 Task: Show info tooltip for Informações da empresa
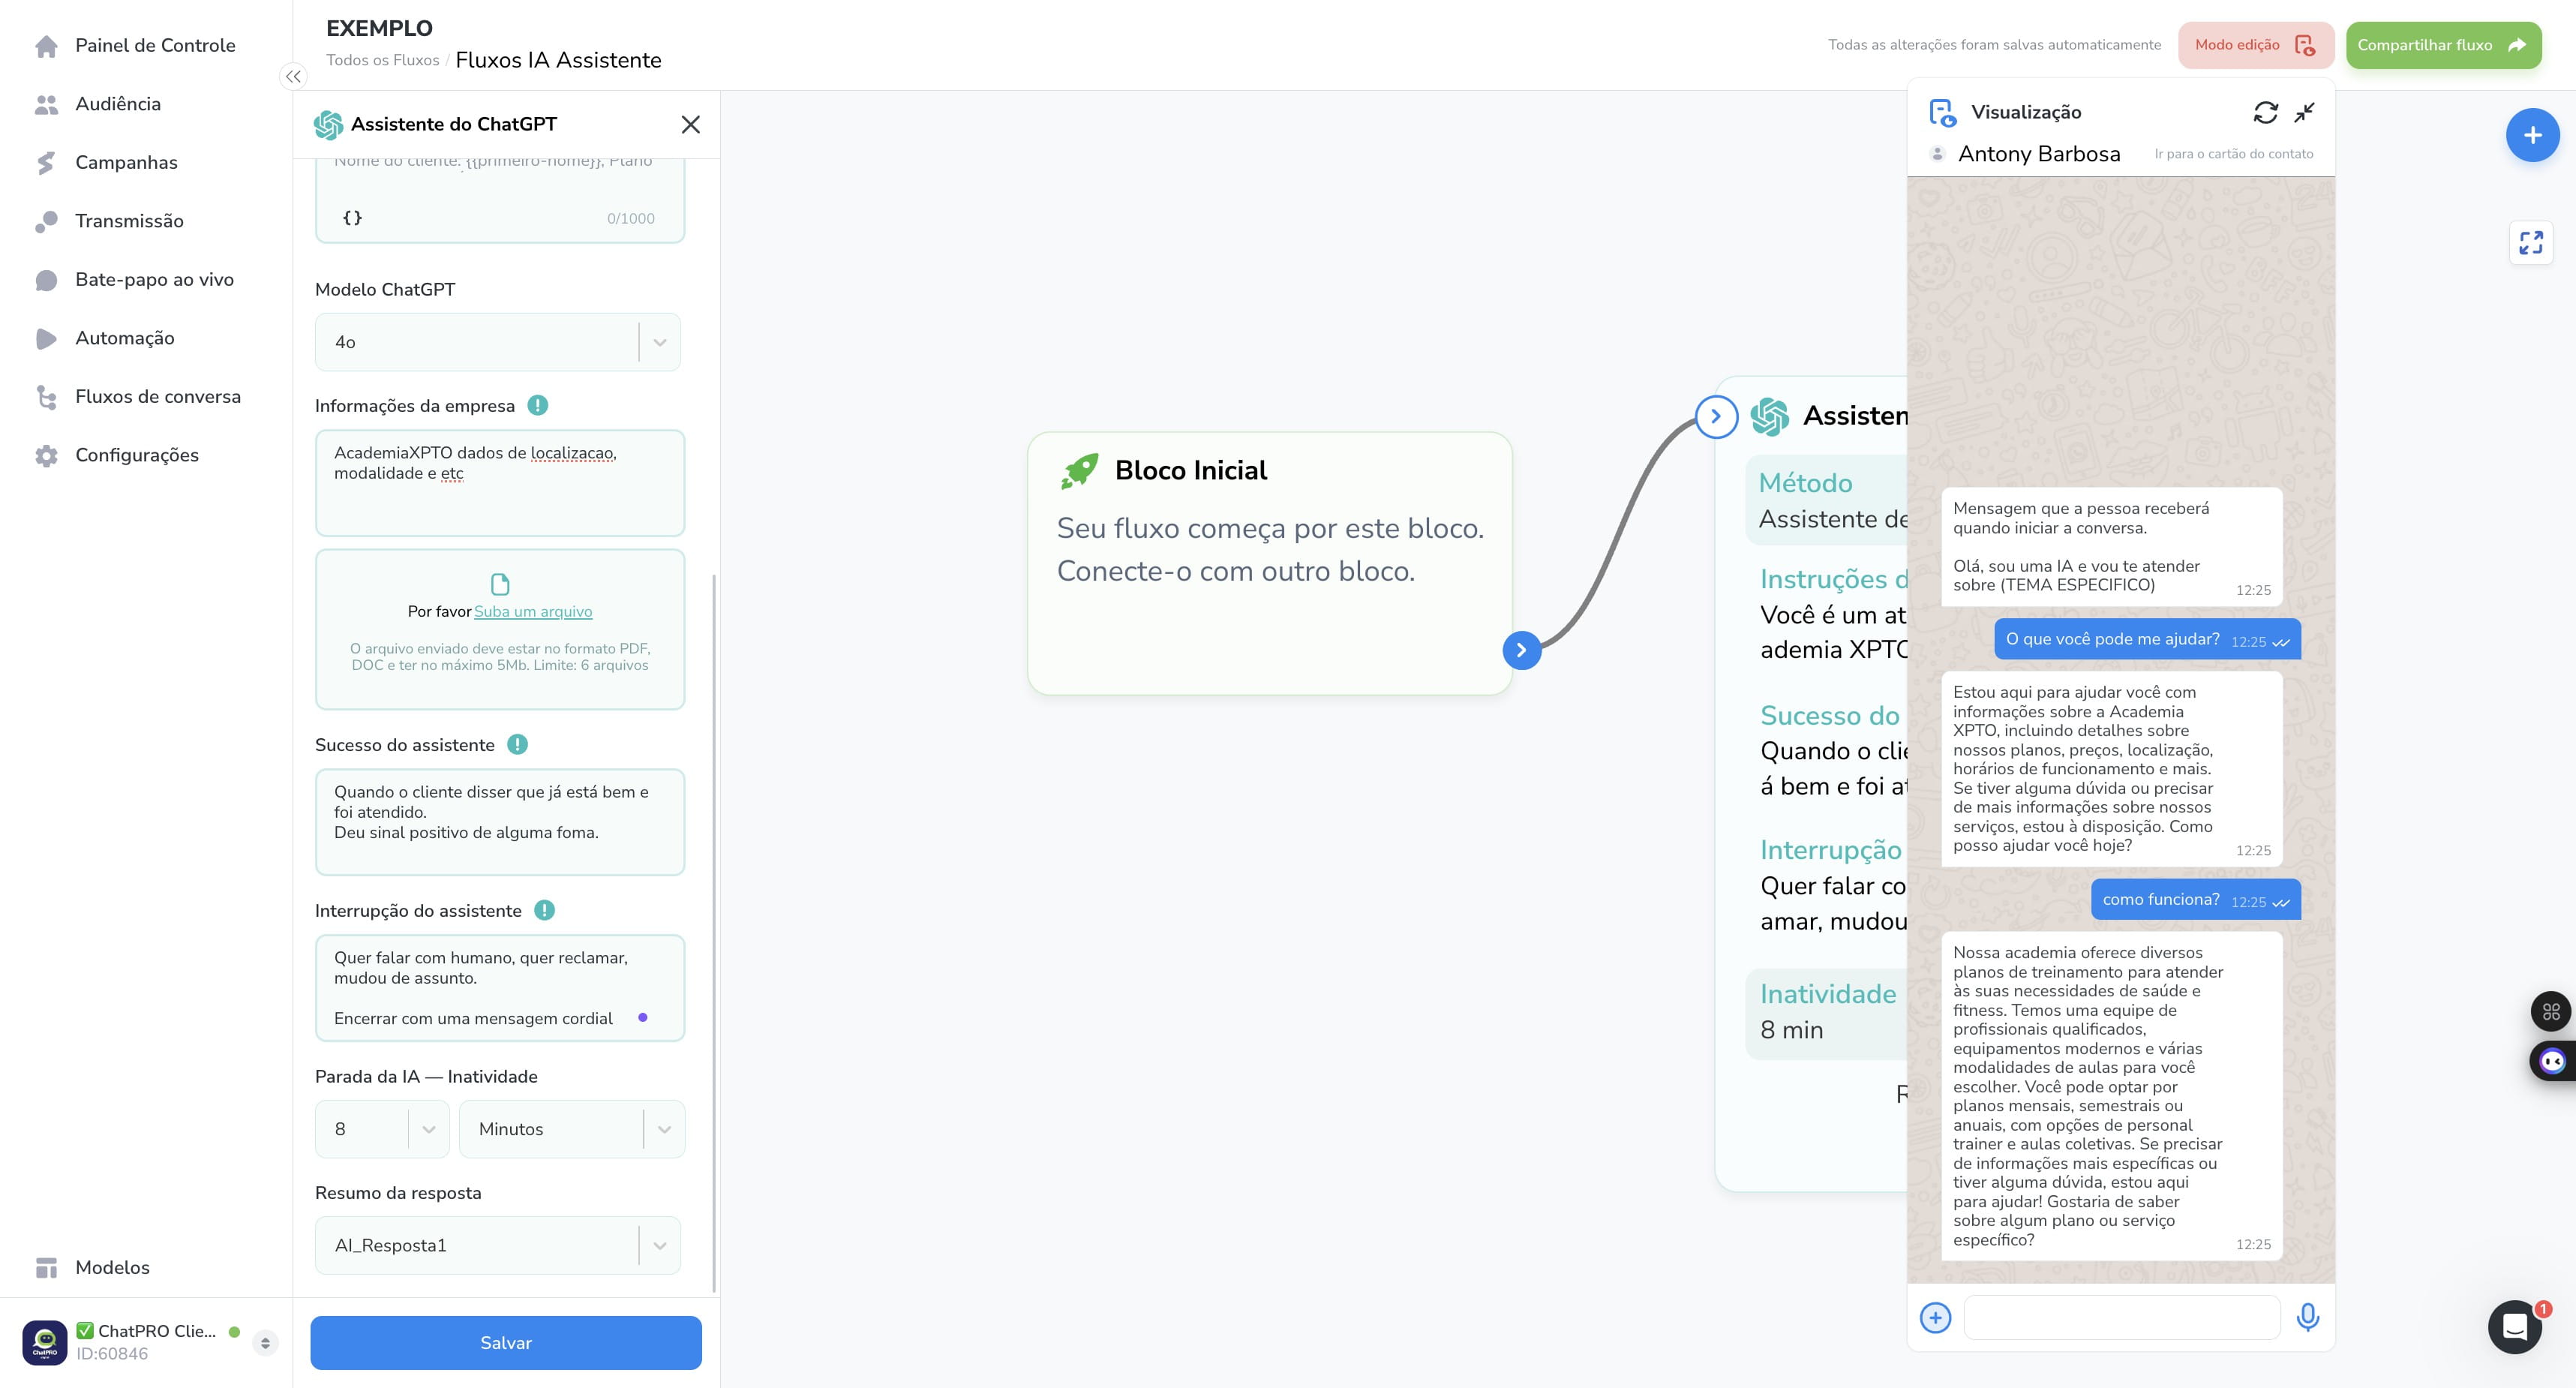pos(537,405)
